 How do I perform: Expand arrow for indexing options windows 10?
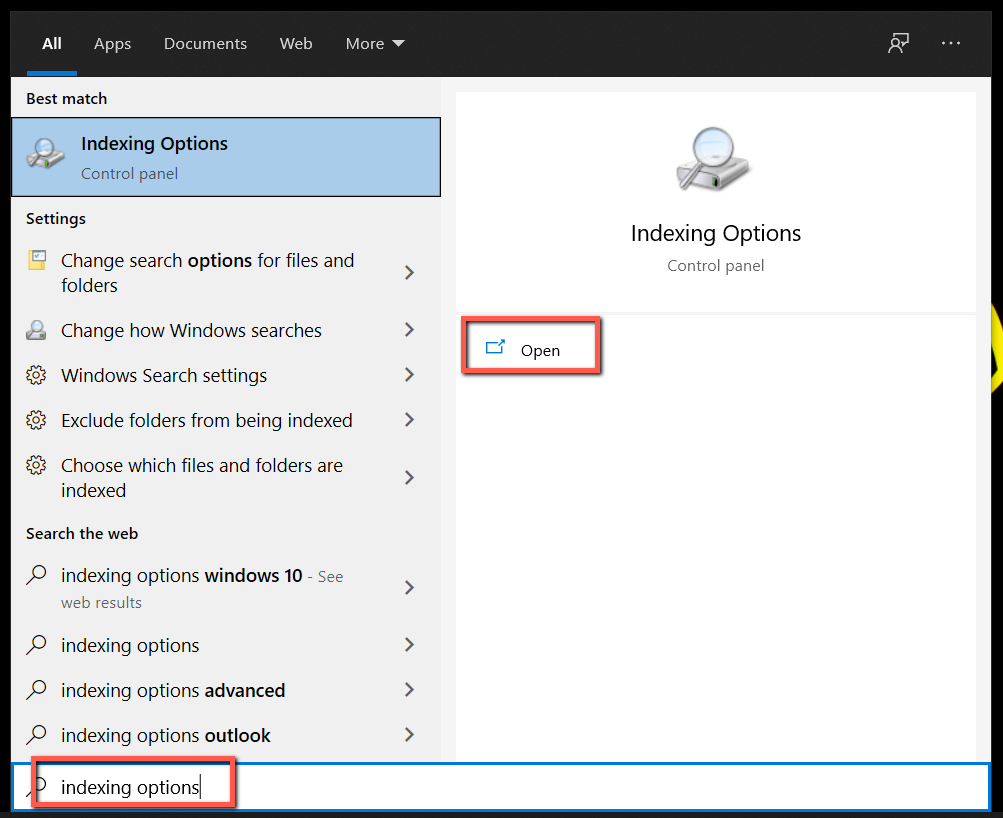[x=409, y=588]
